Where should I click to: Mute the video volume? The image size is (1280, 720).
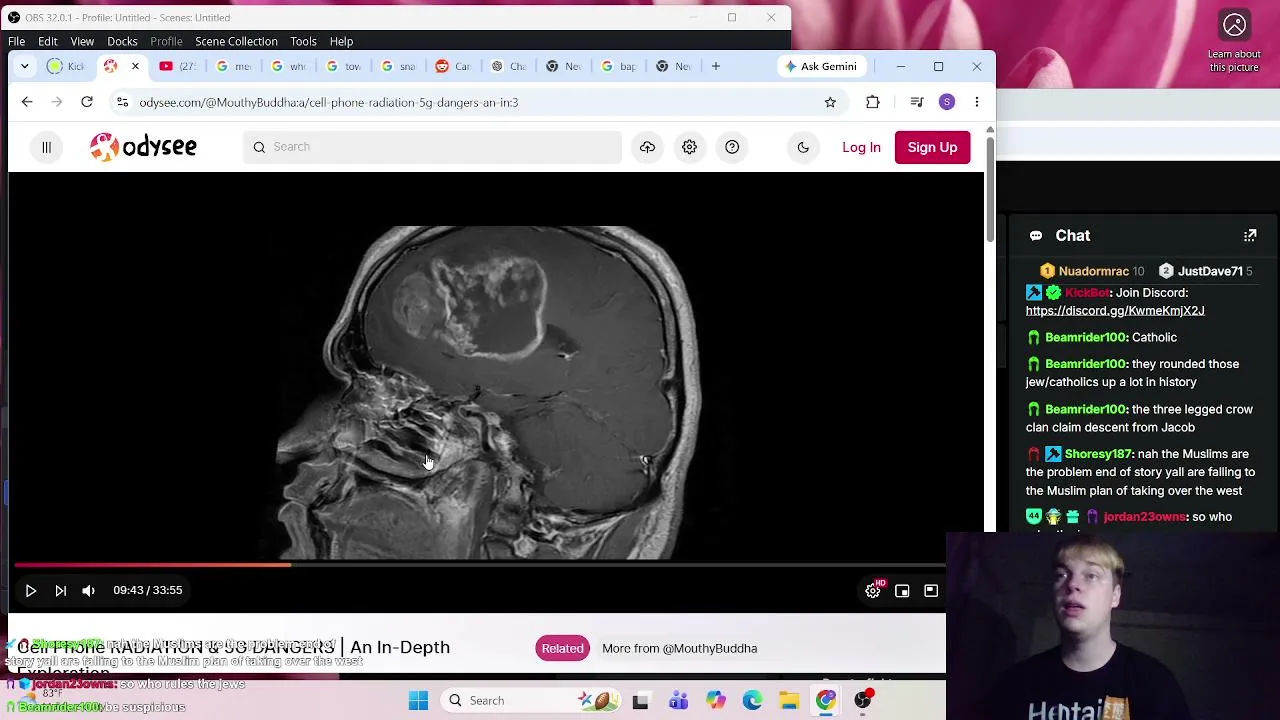(x=88, y=591)
